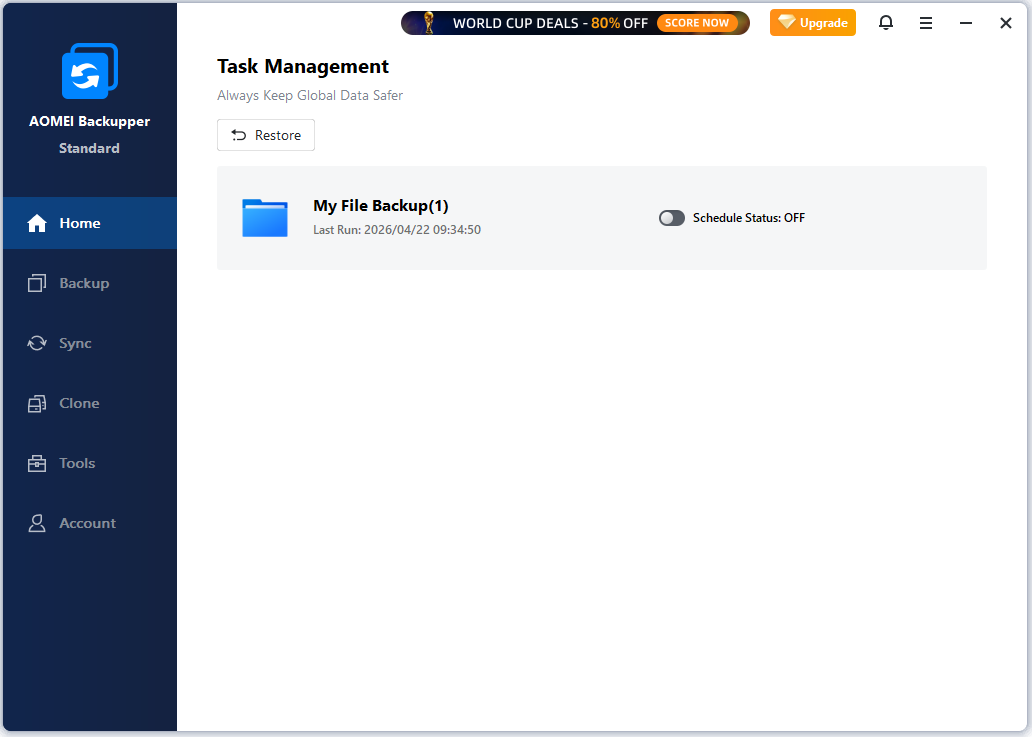Close the AOMEI Backupper window
The height and width of the screenshot is (737, 1032).
pos(1006,23)
